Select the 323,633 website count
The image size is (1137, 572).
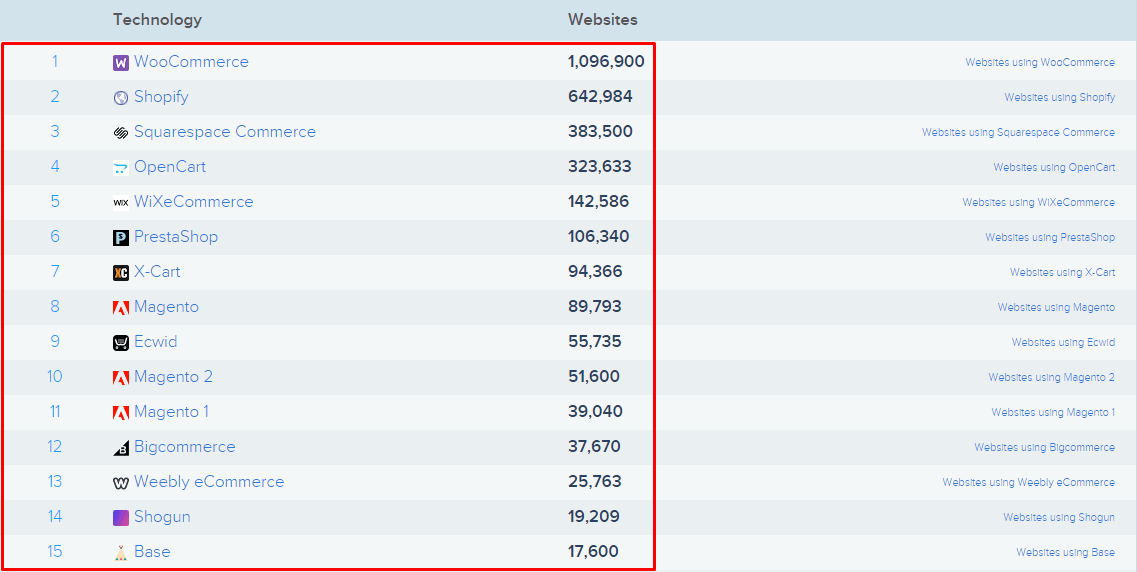pyautogui.click(x=600, y=167)
